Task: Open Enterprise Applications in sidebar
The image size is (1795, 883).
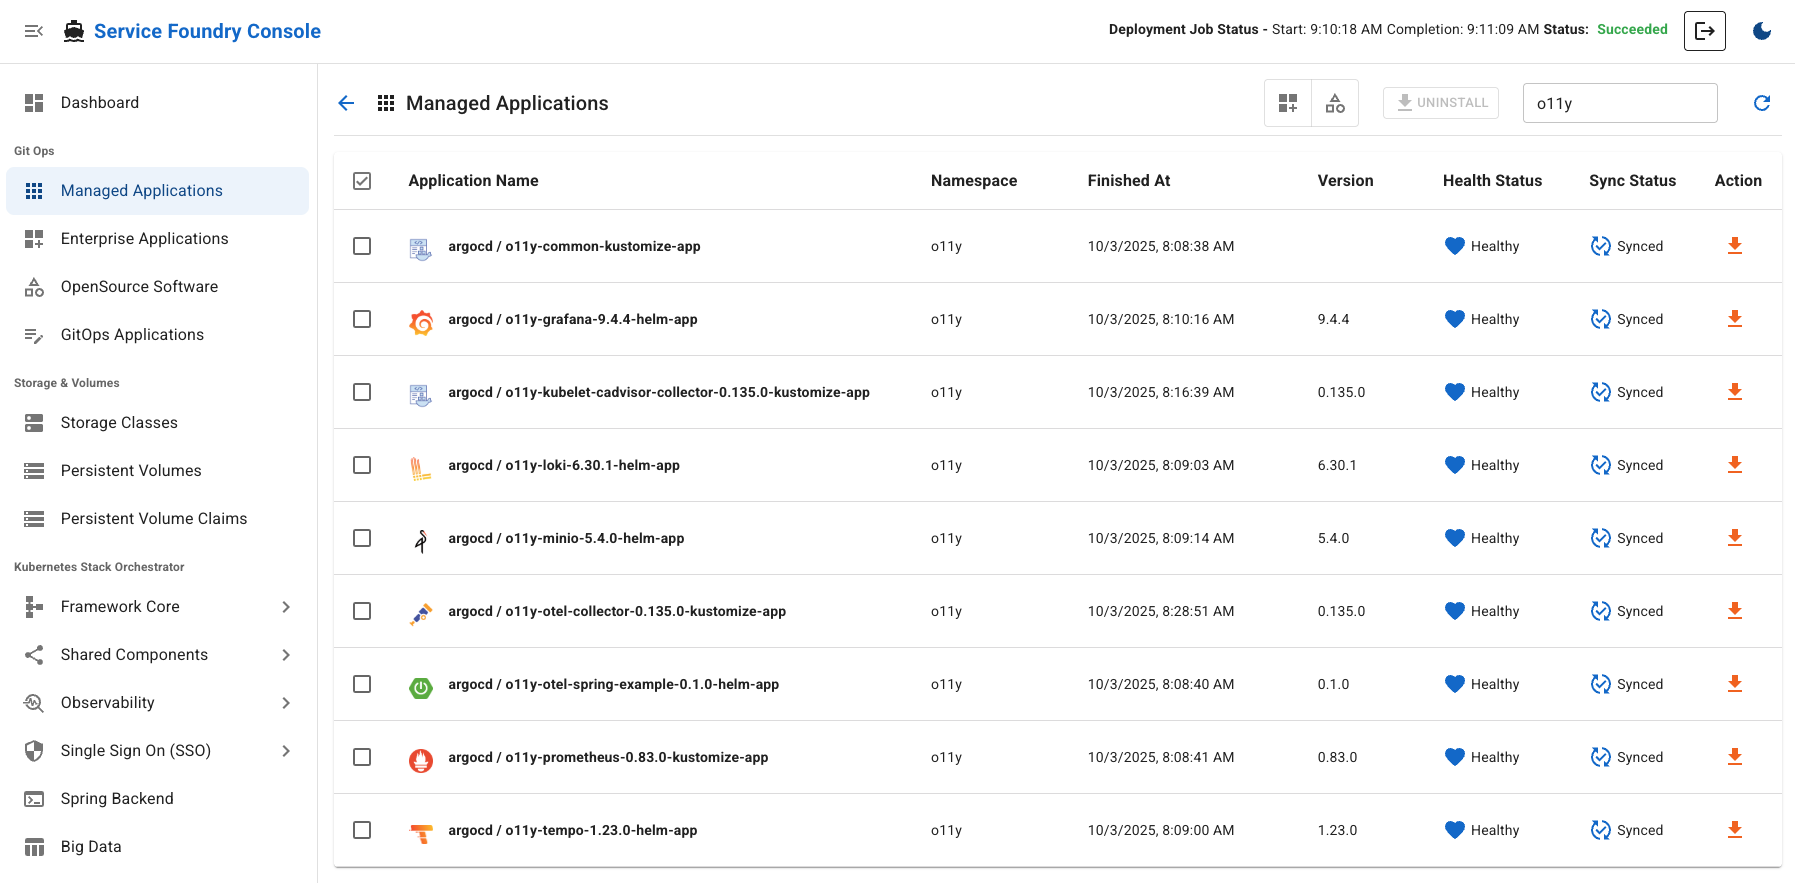Action: point(158,239)
